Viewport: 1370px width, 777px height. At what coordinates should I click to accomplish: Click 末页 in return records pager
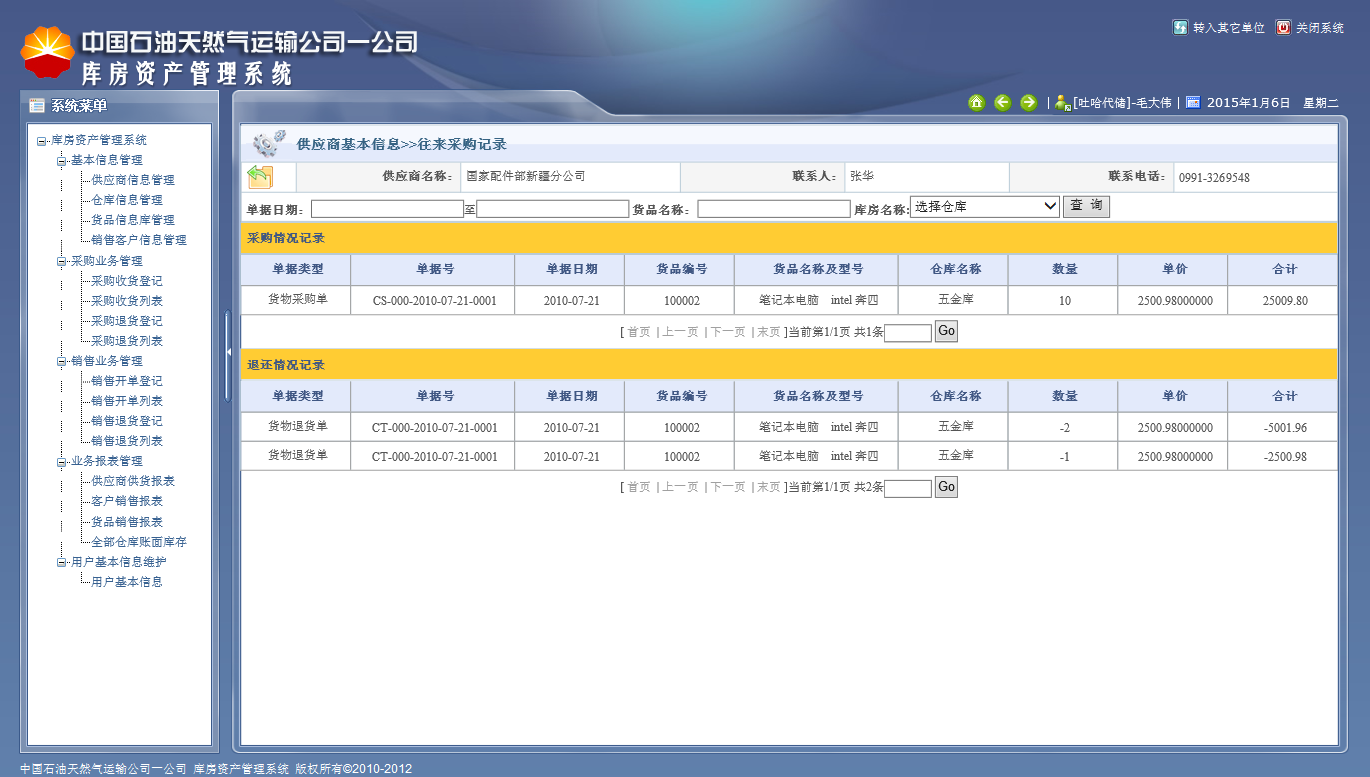(769, 487)
